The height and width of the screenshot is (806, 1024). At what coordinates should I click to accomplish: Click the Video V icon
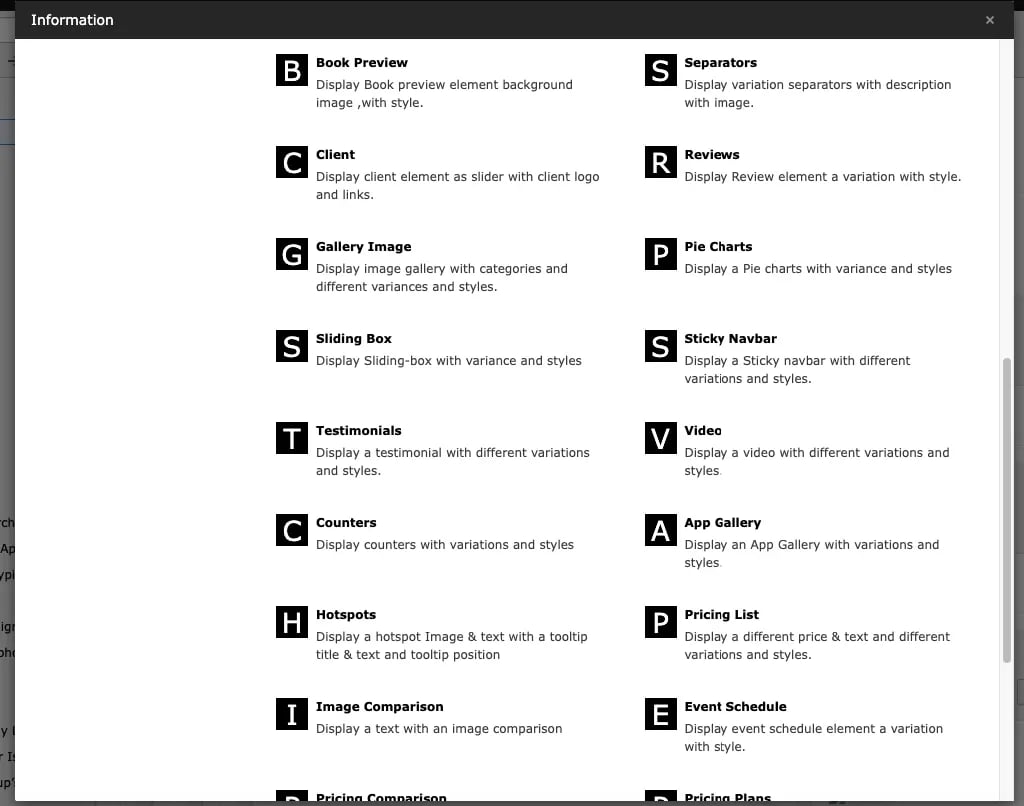pos(660,438)
